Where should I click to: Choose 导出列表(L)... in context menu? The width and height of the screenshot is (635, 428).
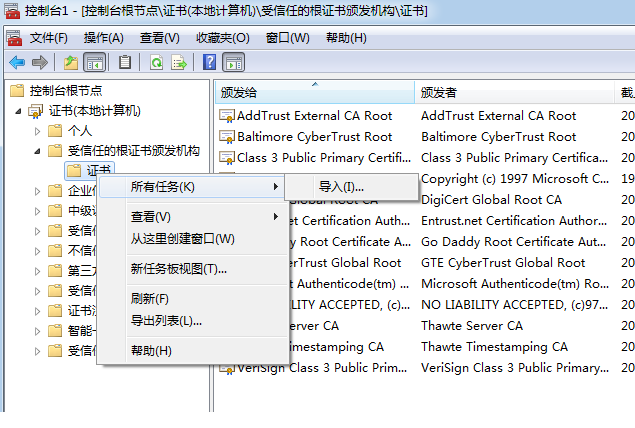coord(192,321)
